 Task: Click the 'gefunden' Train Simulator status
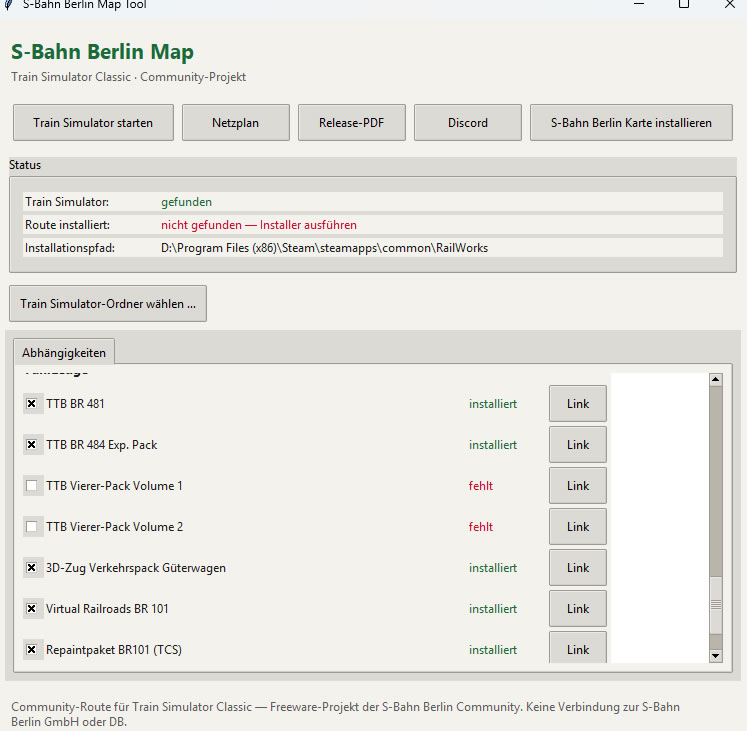[186, 202]
